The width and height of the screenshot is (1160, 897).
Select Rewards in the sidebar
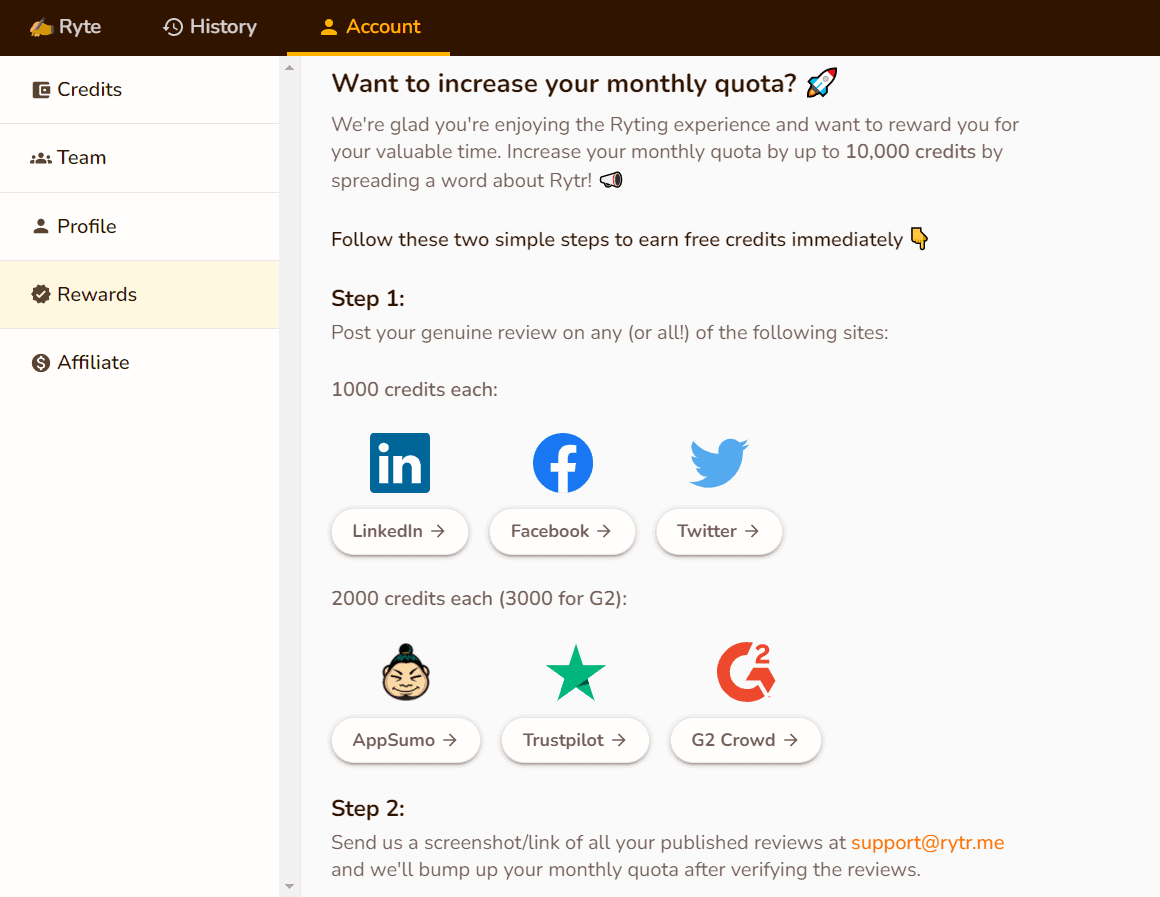pos(97,294)
